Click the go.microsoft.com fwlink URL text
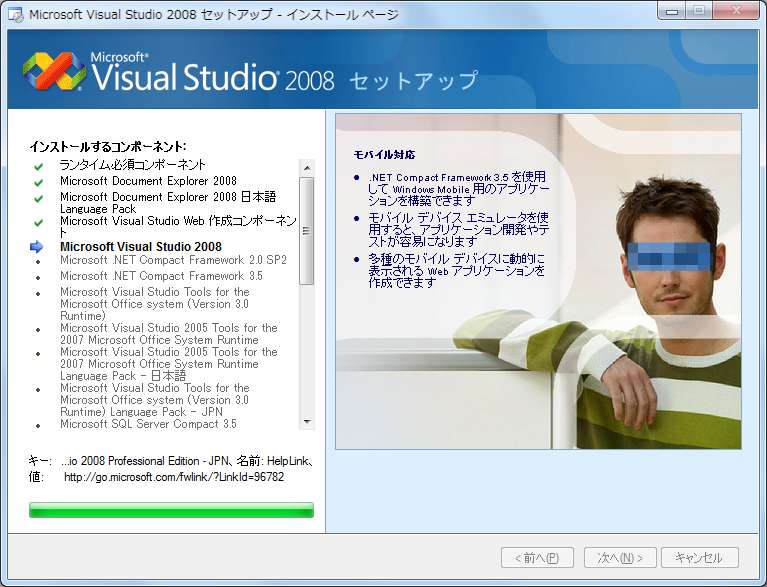767x587 pixels. click(x=174, y=477)
